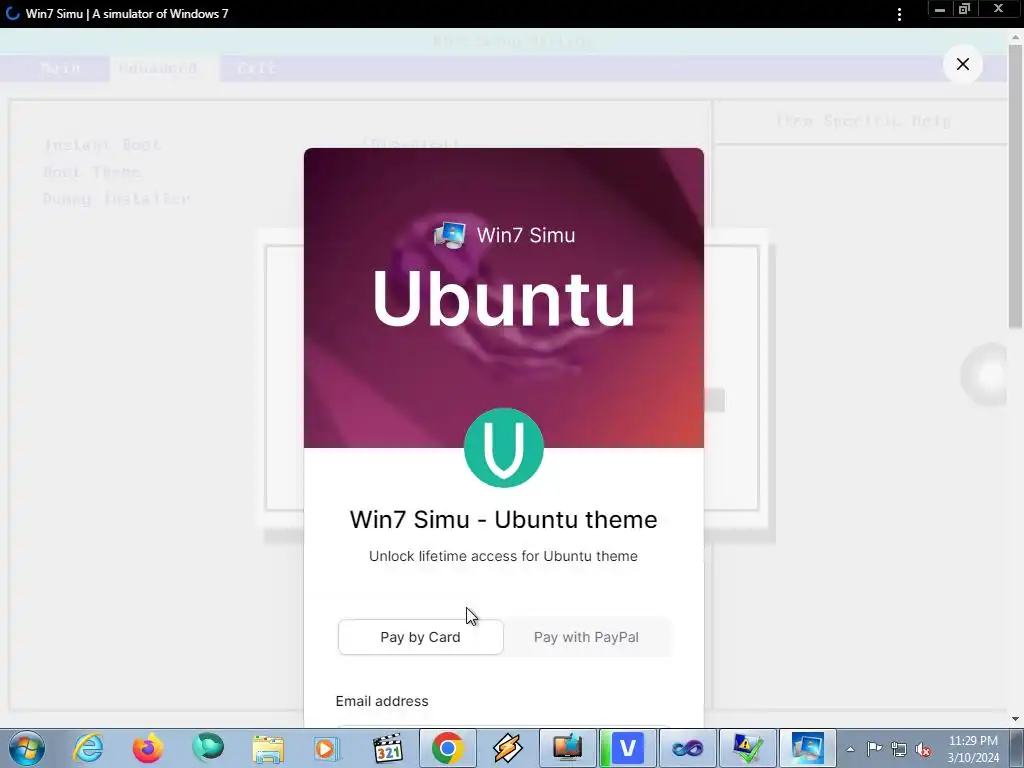The width and height of the screenshot is (1024, 768).
Task: Open the clock showing 11:29 PM
Action: (973, 749)
